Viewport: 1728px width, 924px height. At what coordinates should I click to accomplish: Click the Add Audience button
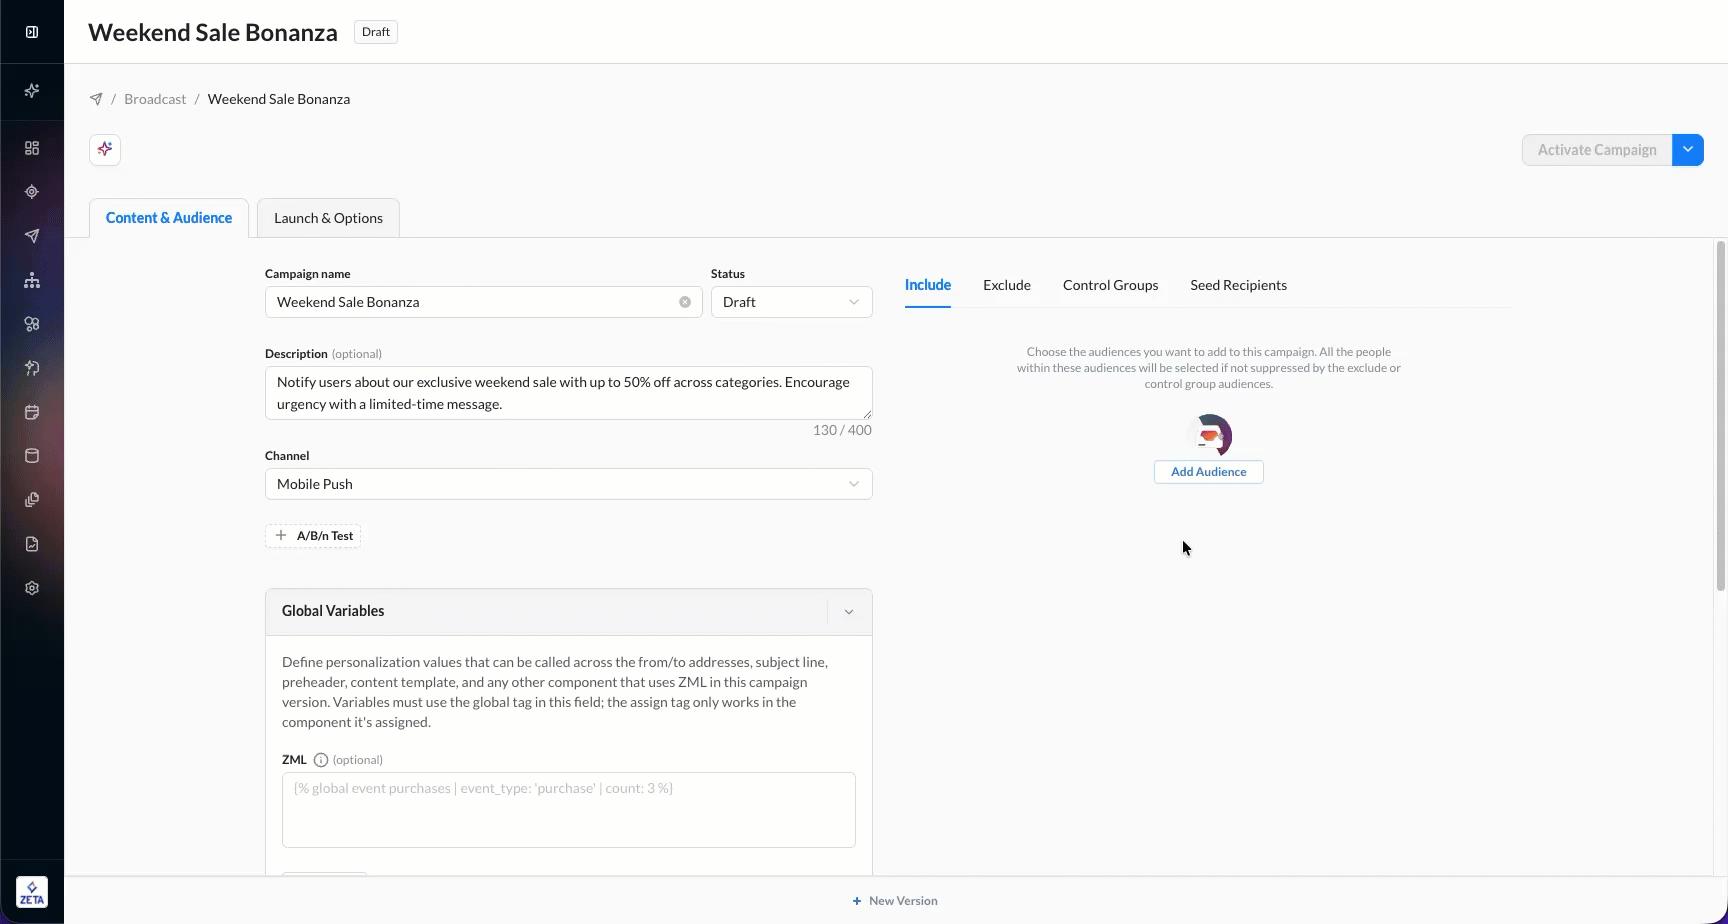[x=1209, y=472]
